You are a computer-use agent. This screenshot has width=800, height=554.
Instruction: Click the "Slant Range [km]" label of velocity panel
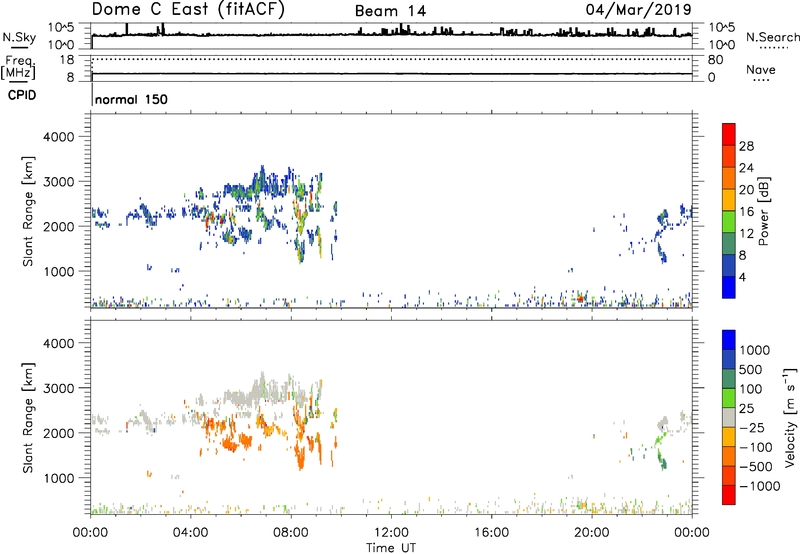[28, 418]
